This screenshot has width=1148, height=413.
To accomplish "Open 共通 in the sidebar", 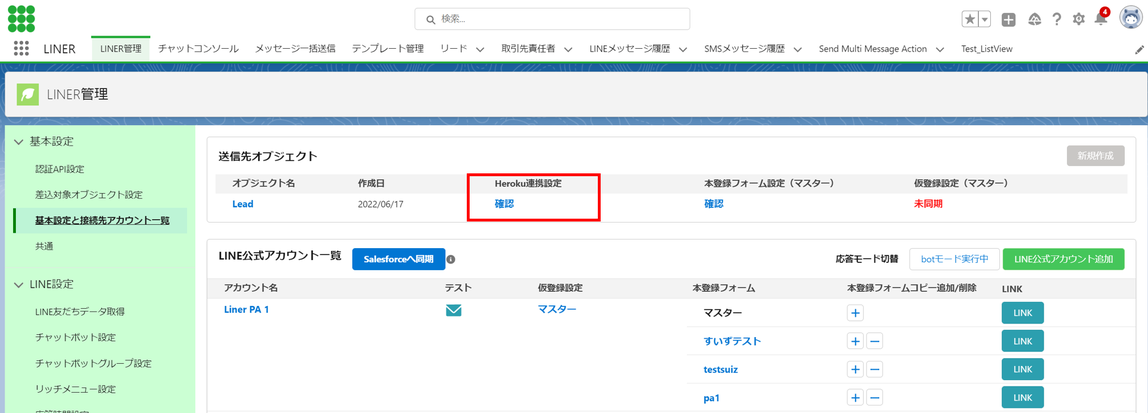I will 44,246.
